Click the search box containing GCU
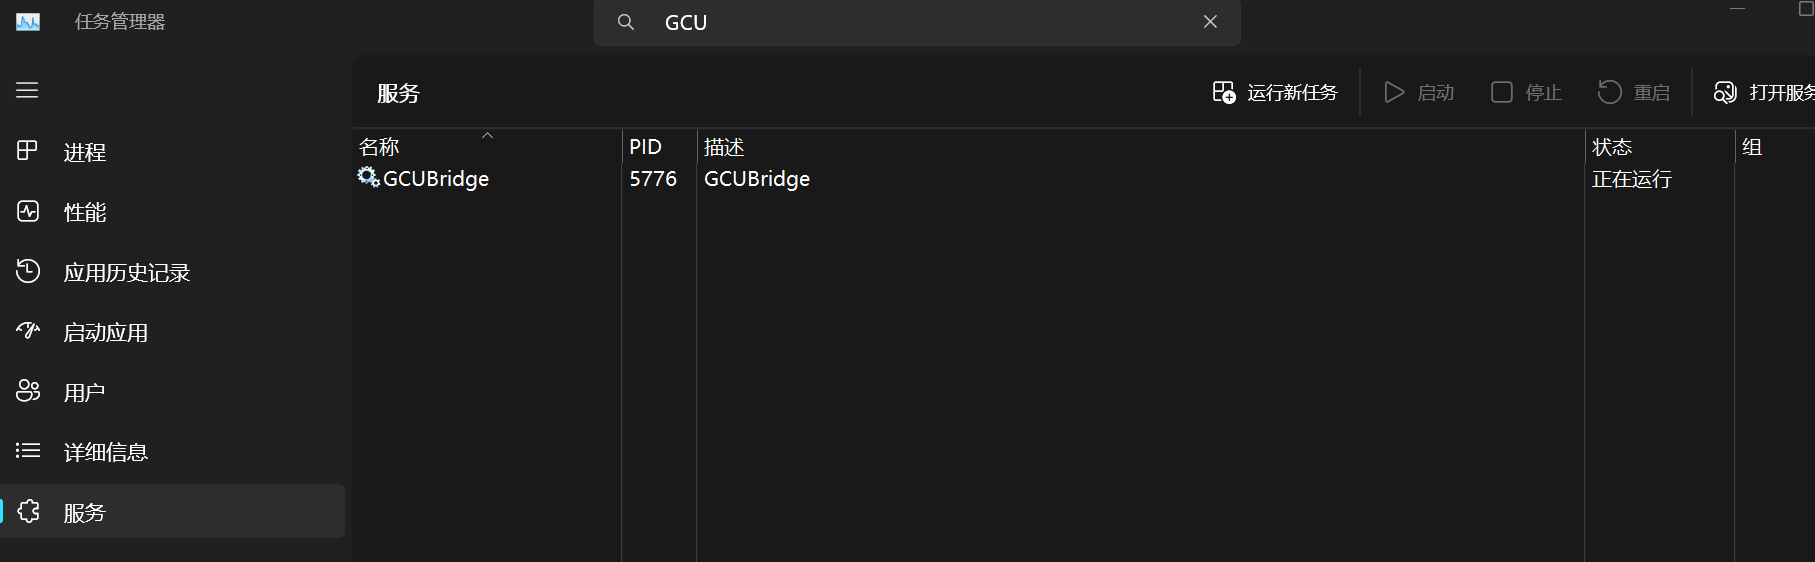1815x562 pixels. pyautogui.click(x=917, y=22)
